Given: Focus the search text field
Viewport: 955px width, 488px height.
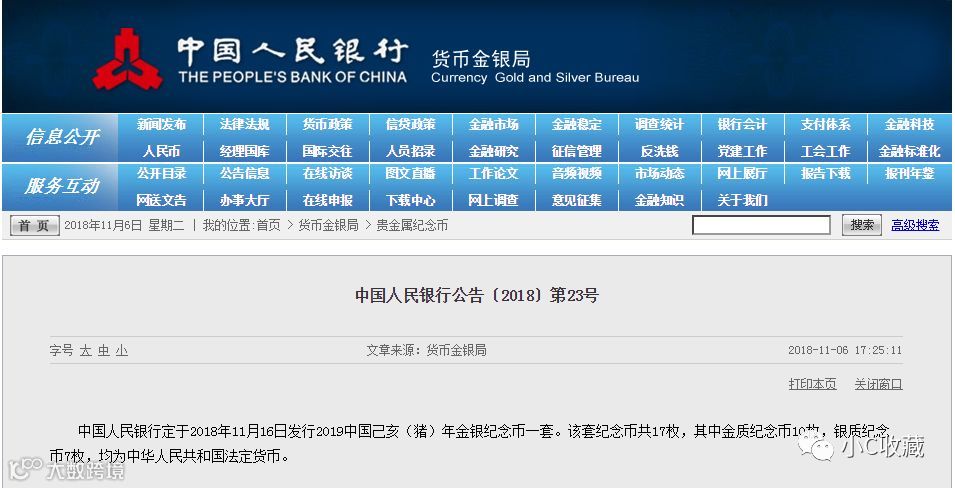Looking at the screenshot, I should [761, 225].
